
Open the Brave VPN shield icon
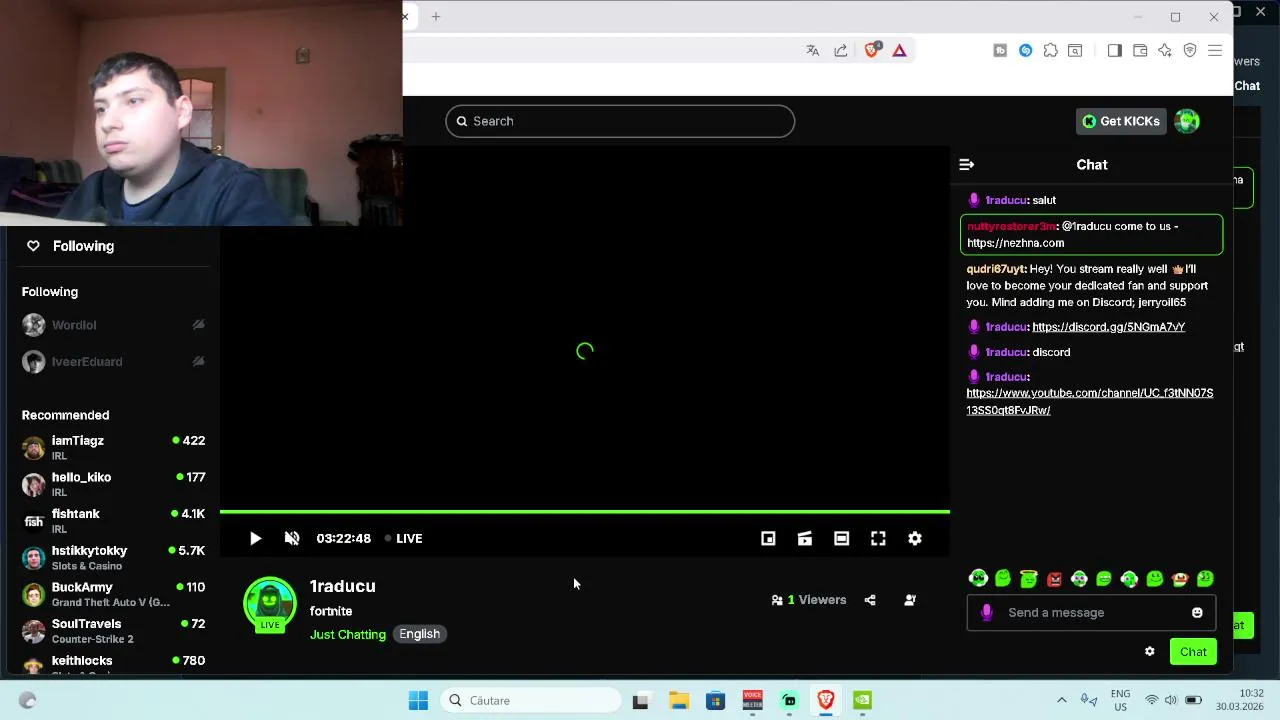tap(1190, 50)
